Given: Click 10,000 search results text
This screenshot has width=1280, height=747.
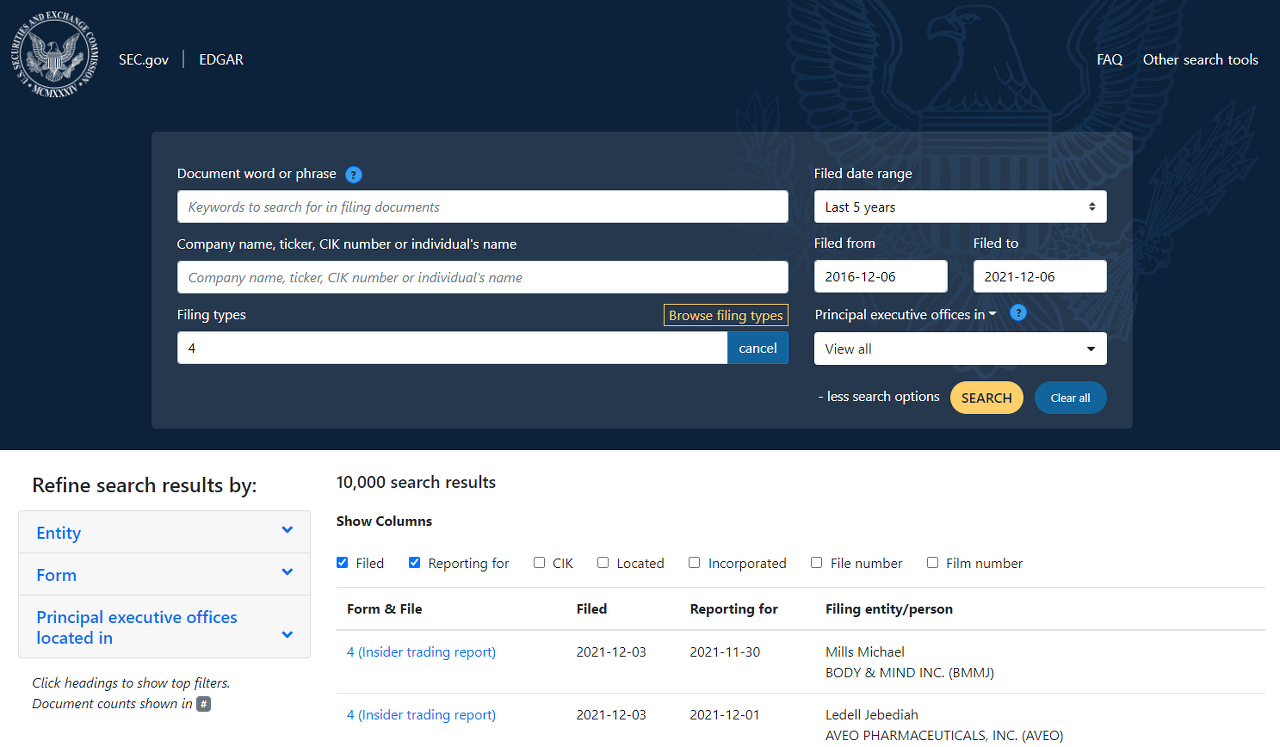Looking at the screenshot, I should coord(416,482).
